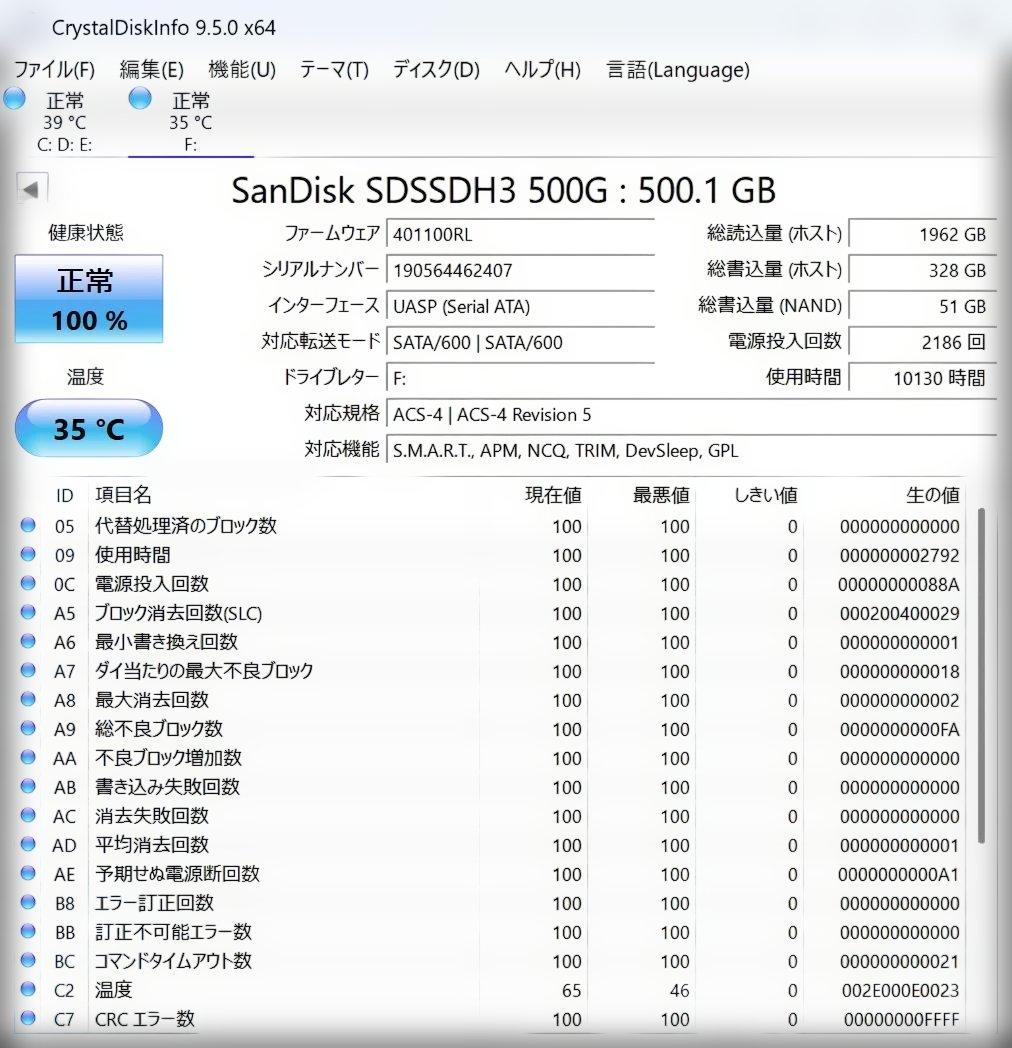Click the total host writes value 328 GB
The height and width of the screenshot is (1048, 1012).
pyautogui.click(x=922, y=271)
